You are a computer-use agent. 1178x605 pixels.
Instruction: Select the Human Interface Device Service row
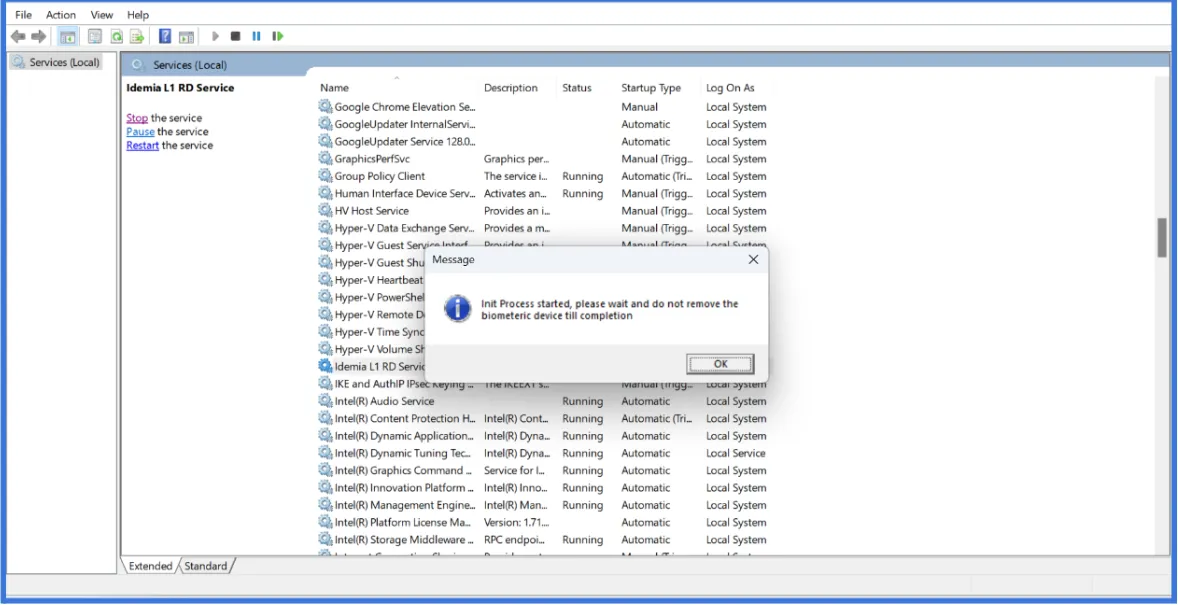point(545,193)
